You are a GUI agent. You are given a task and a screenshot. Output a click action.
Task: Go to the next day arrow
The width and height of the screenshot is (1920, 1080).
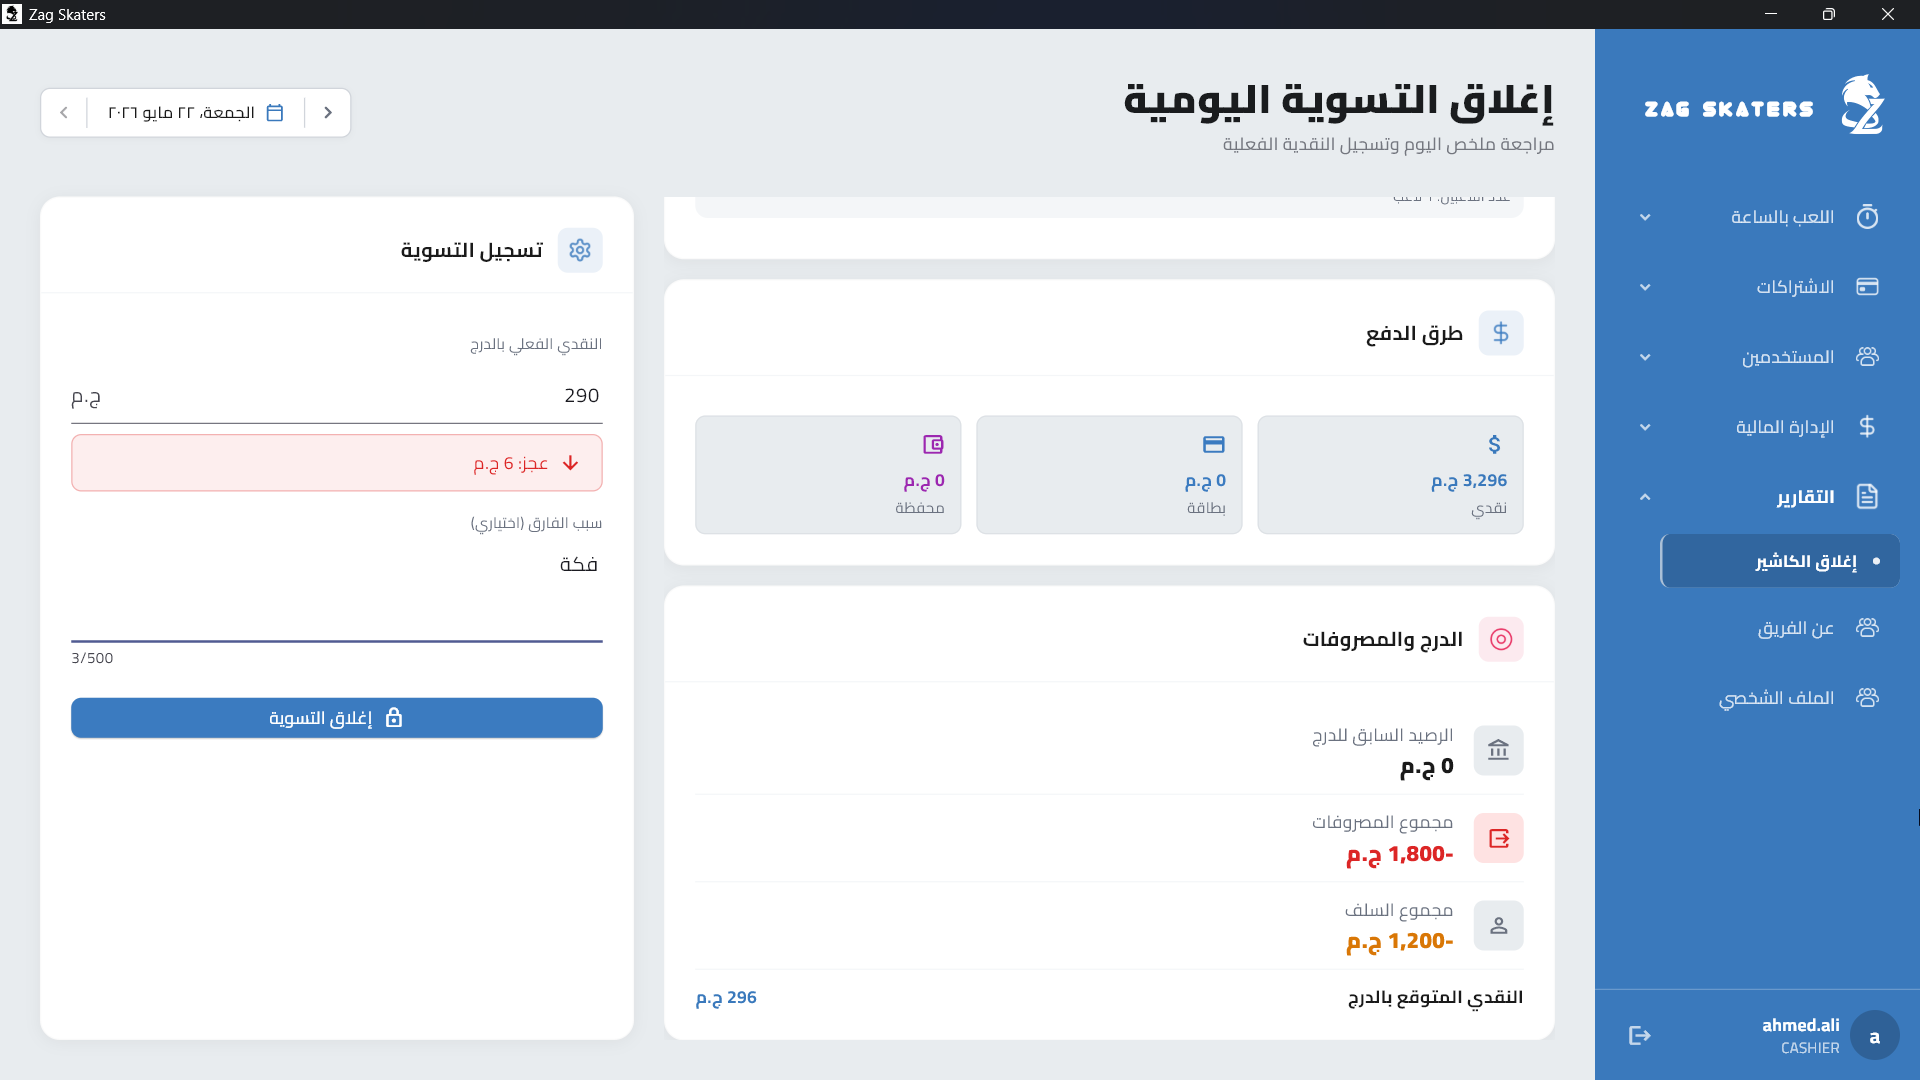click(64, 113)
